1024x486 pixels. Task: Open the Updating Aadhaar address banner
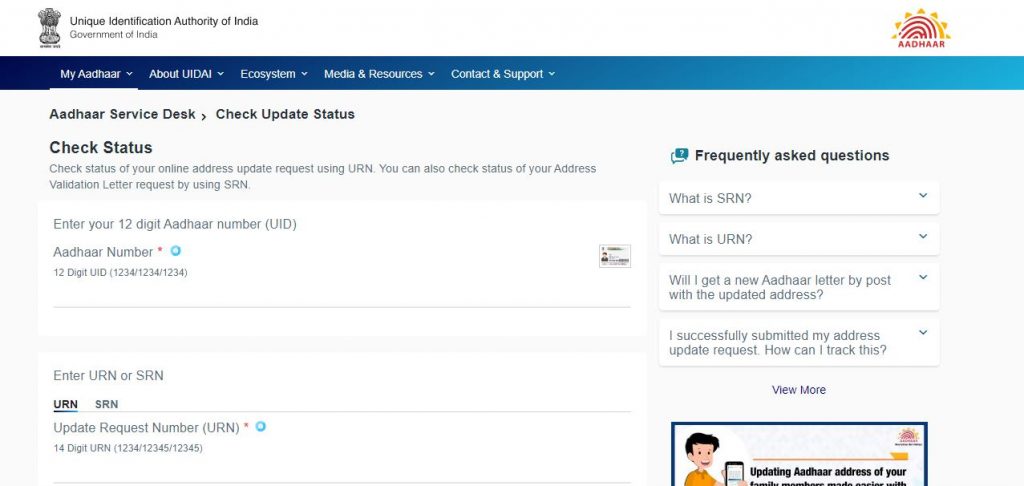pos(799,454)
